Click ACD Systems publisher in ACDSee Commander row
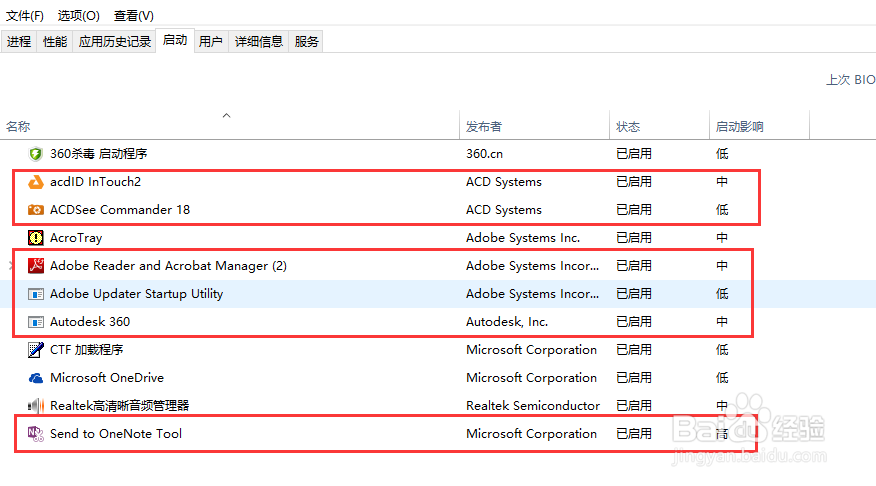This screenshot has height=486, width=876. 504,209
